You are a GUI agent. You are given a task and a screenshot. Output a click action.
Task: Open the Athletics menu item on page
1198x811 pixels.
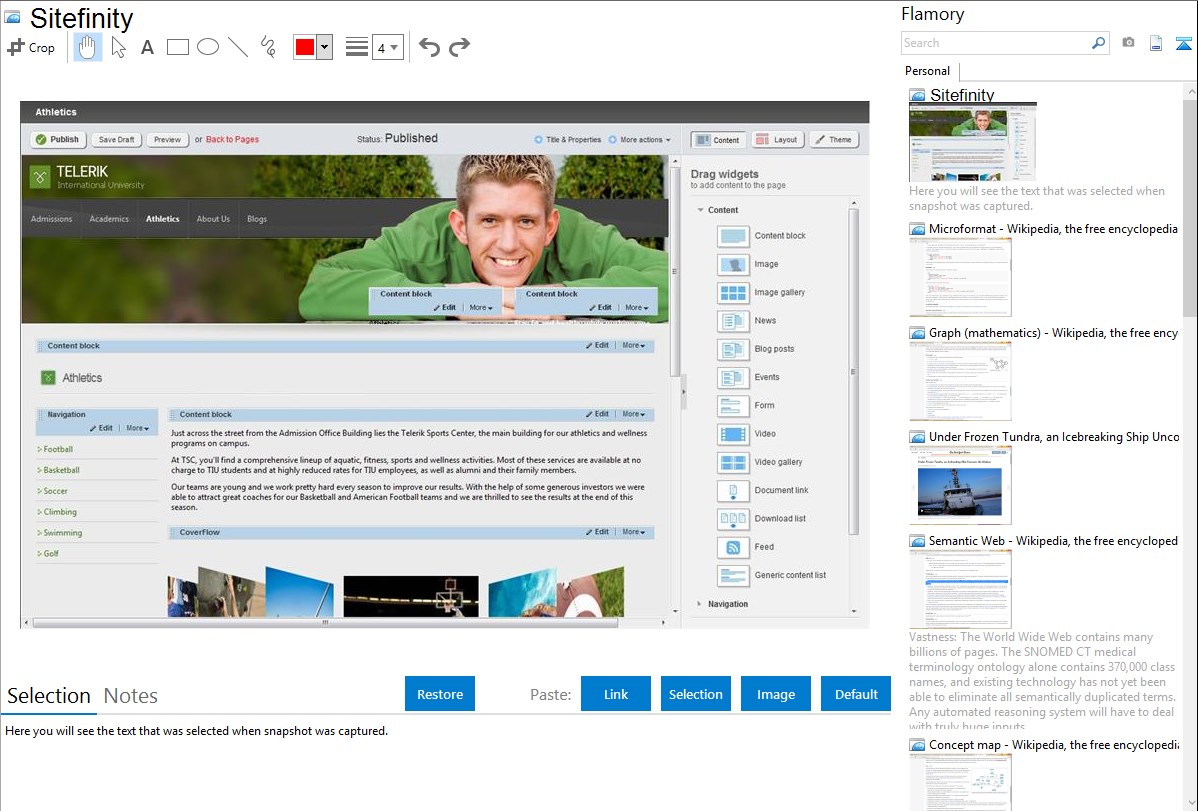pyautogui.click(x=163, y=219)
